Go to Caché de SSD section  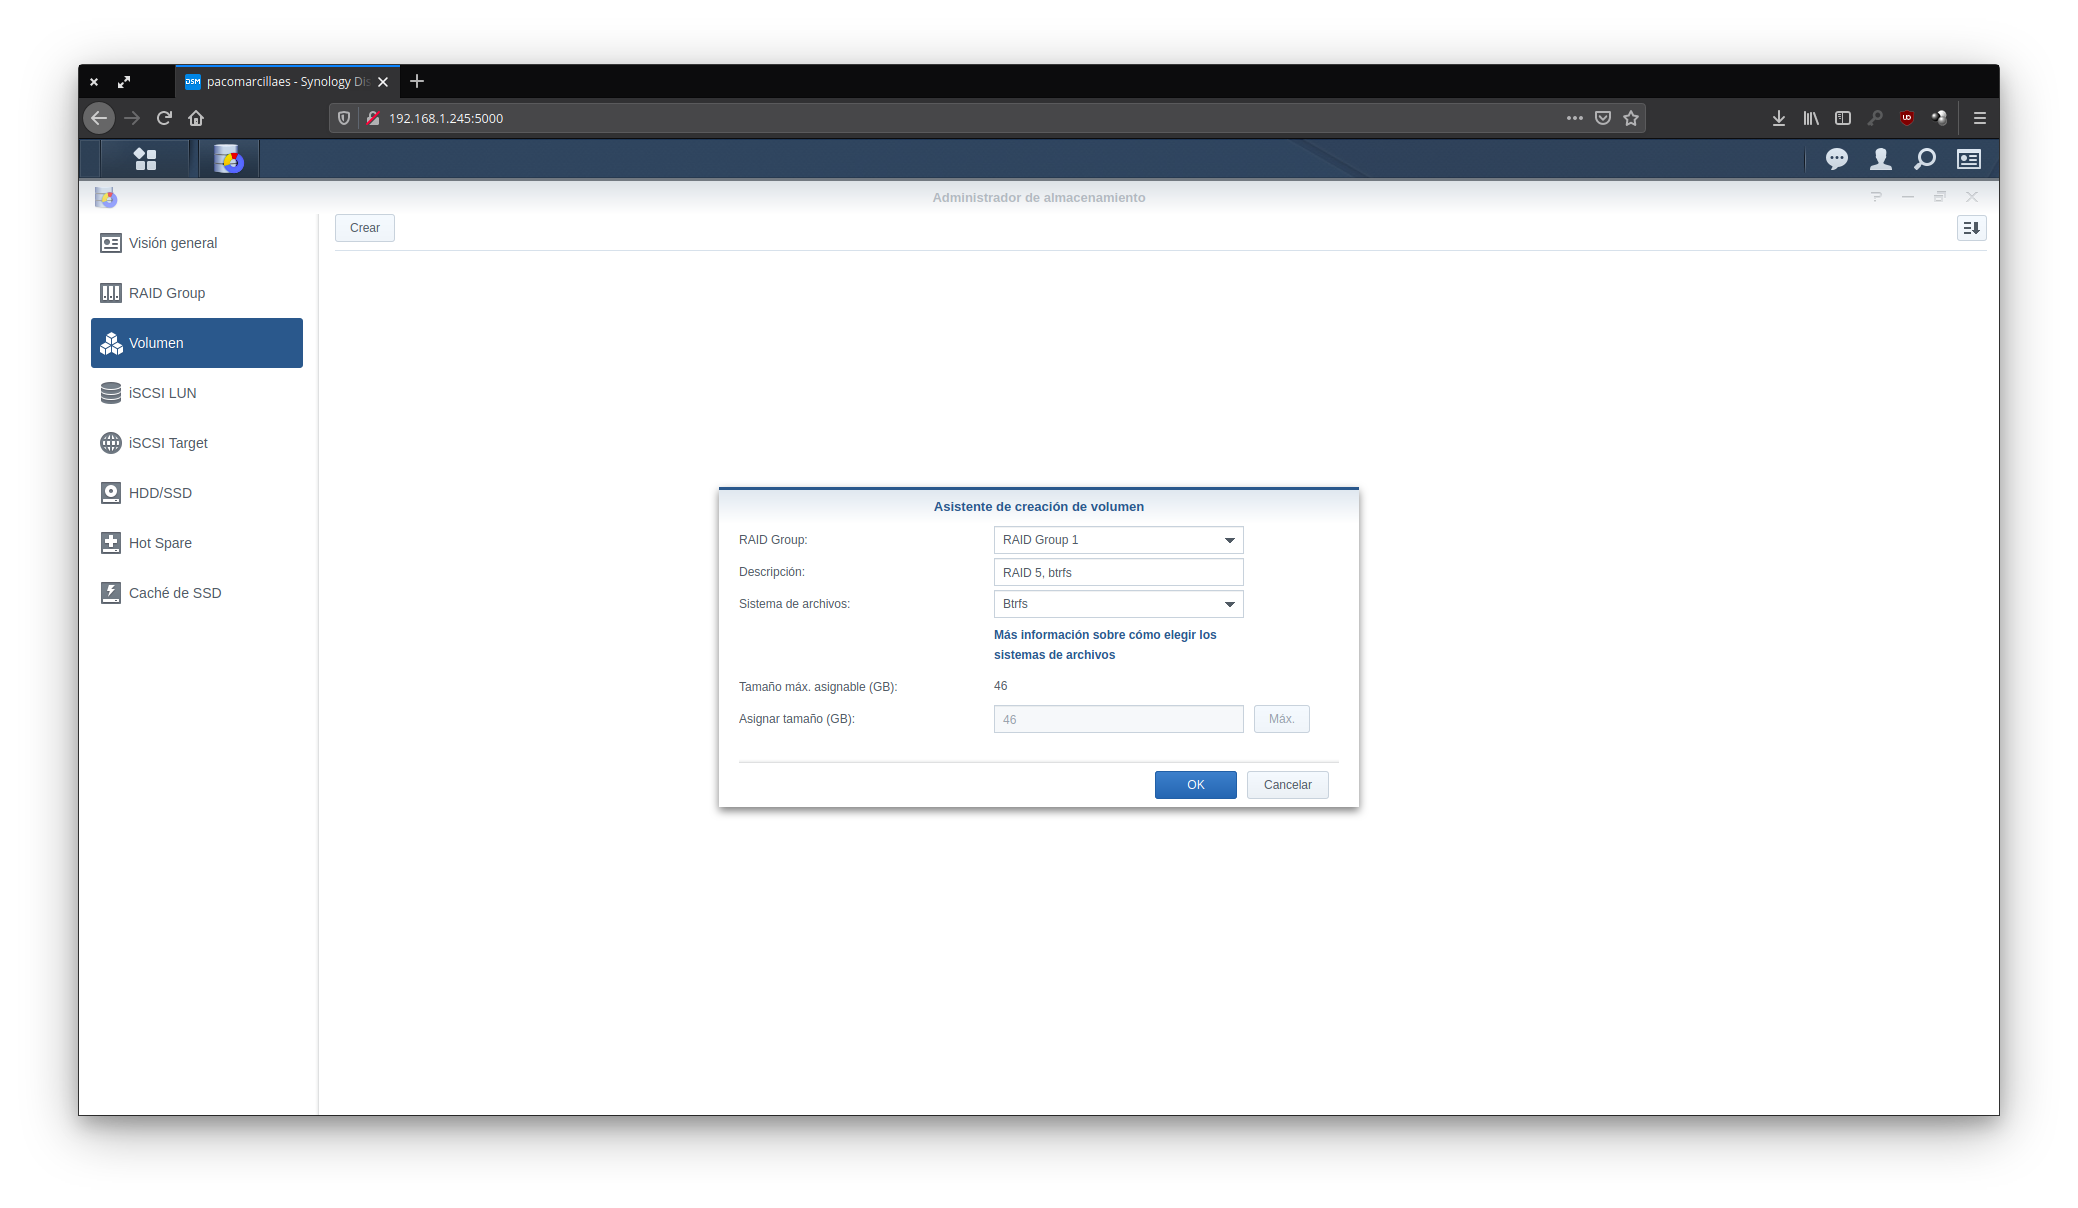pyautogui.click(x=175, y=593)
